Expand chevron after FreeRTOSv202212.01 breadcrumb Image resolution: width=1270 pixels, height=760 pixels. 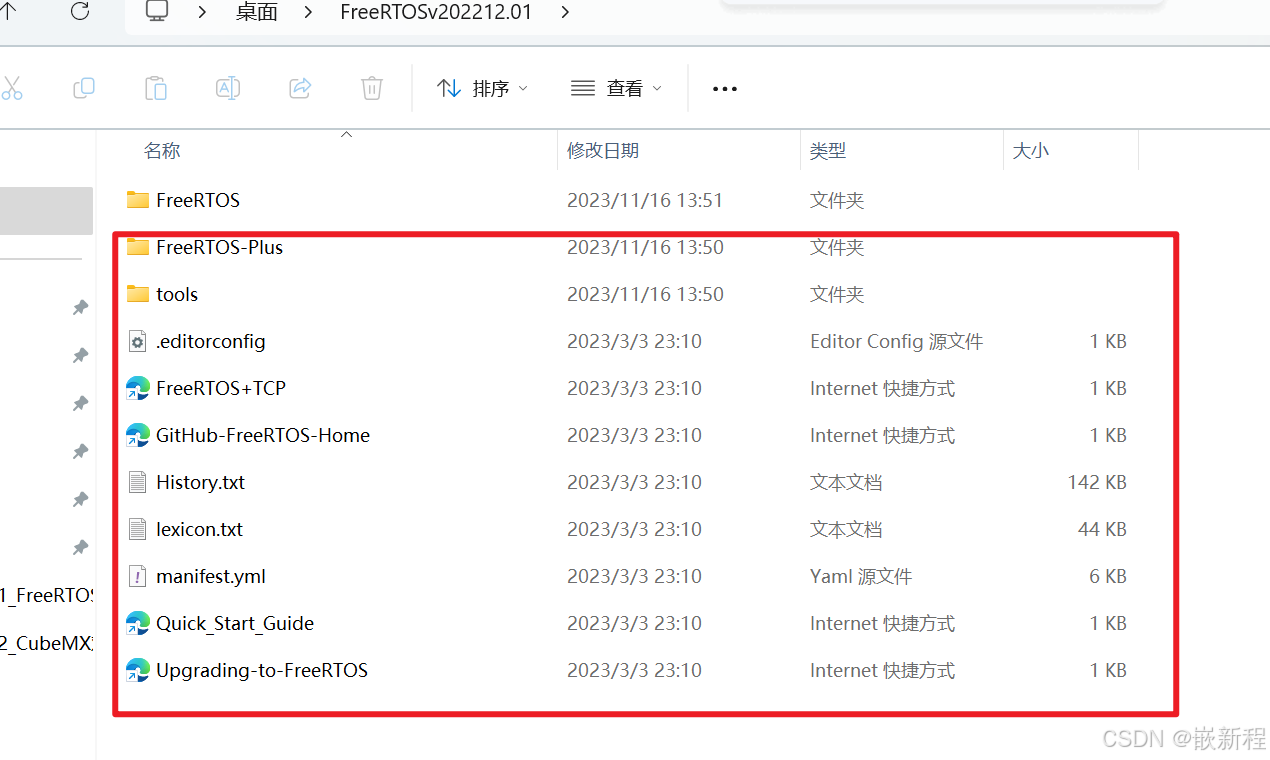[x=565, y=13]
